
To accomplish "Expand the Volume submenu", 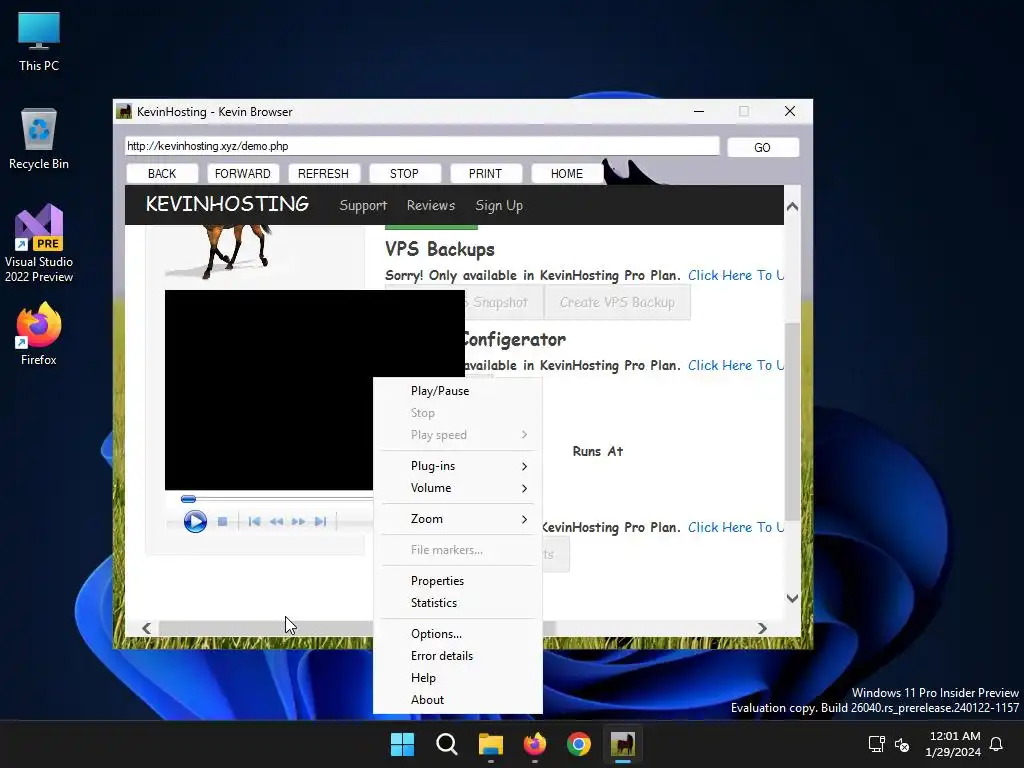I will point(458,488).
